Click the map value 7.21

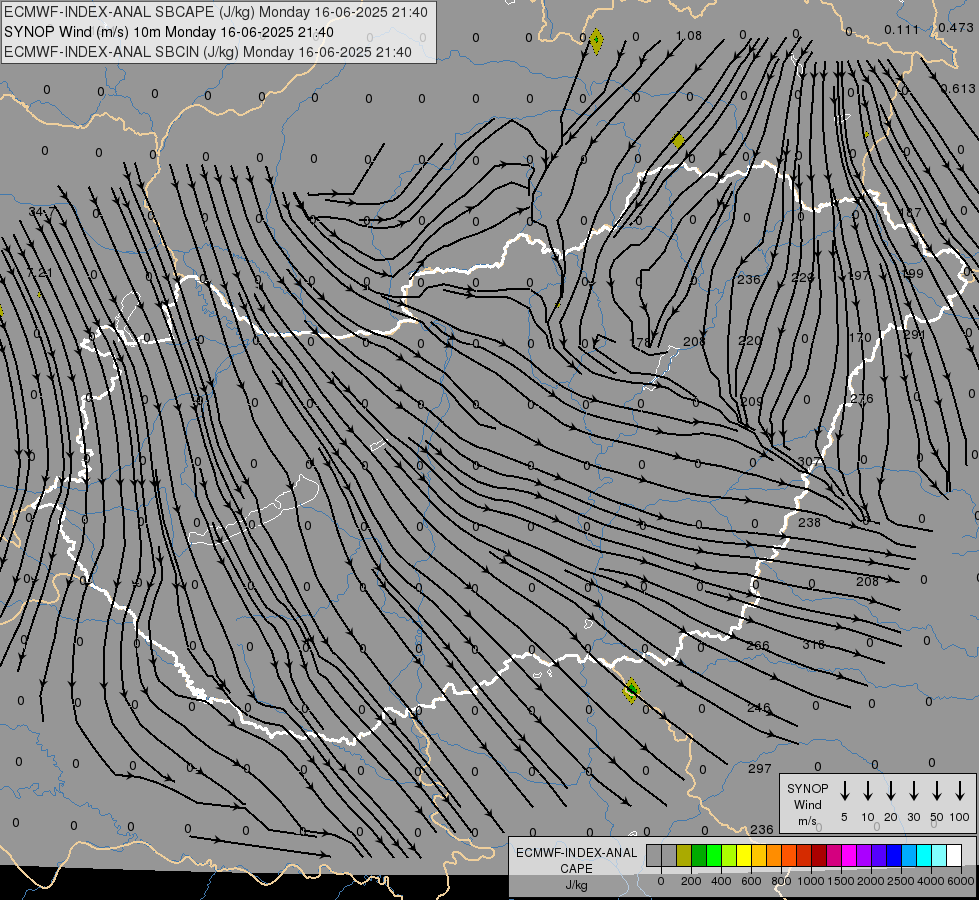pos(41,272)
